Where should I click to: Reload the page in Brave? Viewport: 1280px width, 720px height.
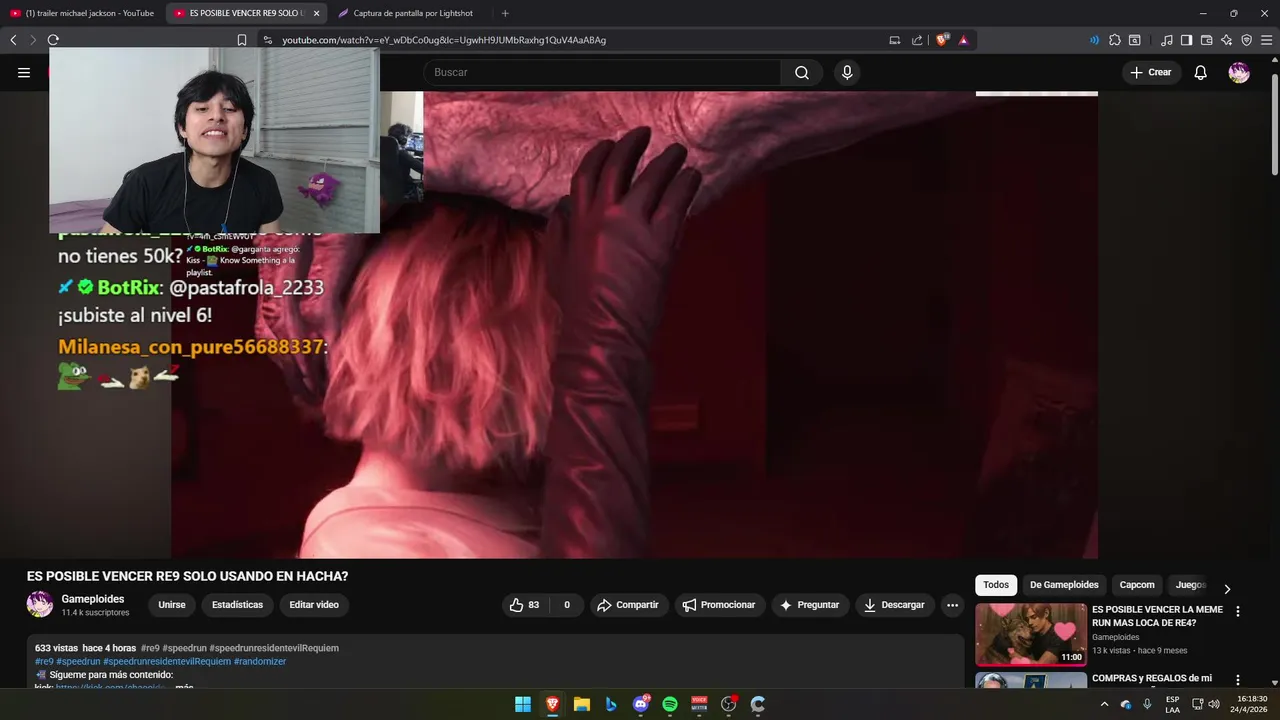click(x=53, y=40)
